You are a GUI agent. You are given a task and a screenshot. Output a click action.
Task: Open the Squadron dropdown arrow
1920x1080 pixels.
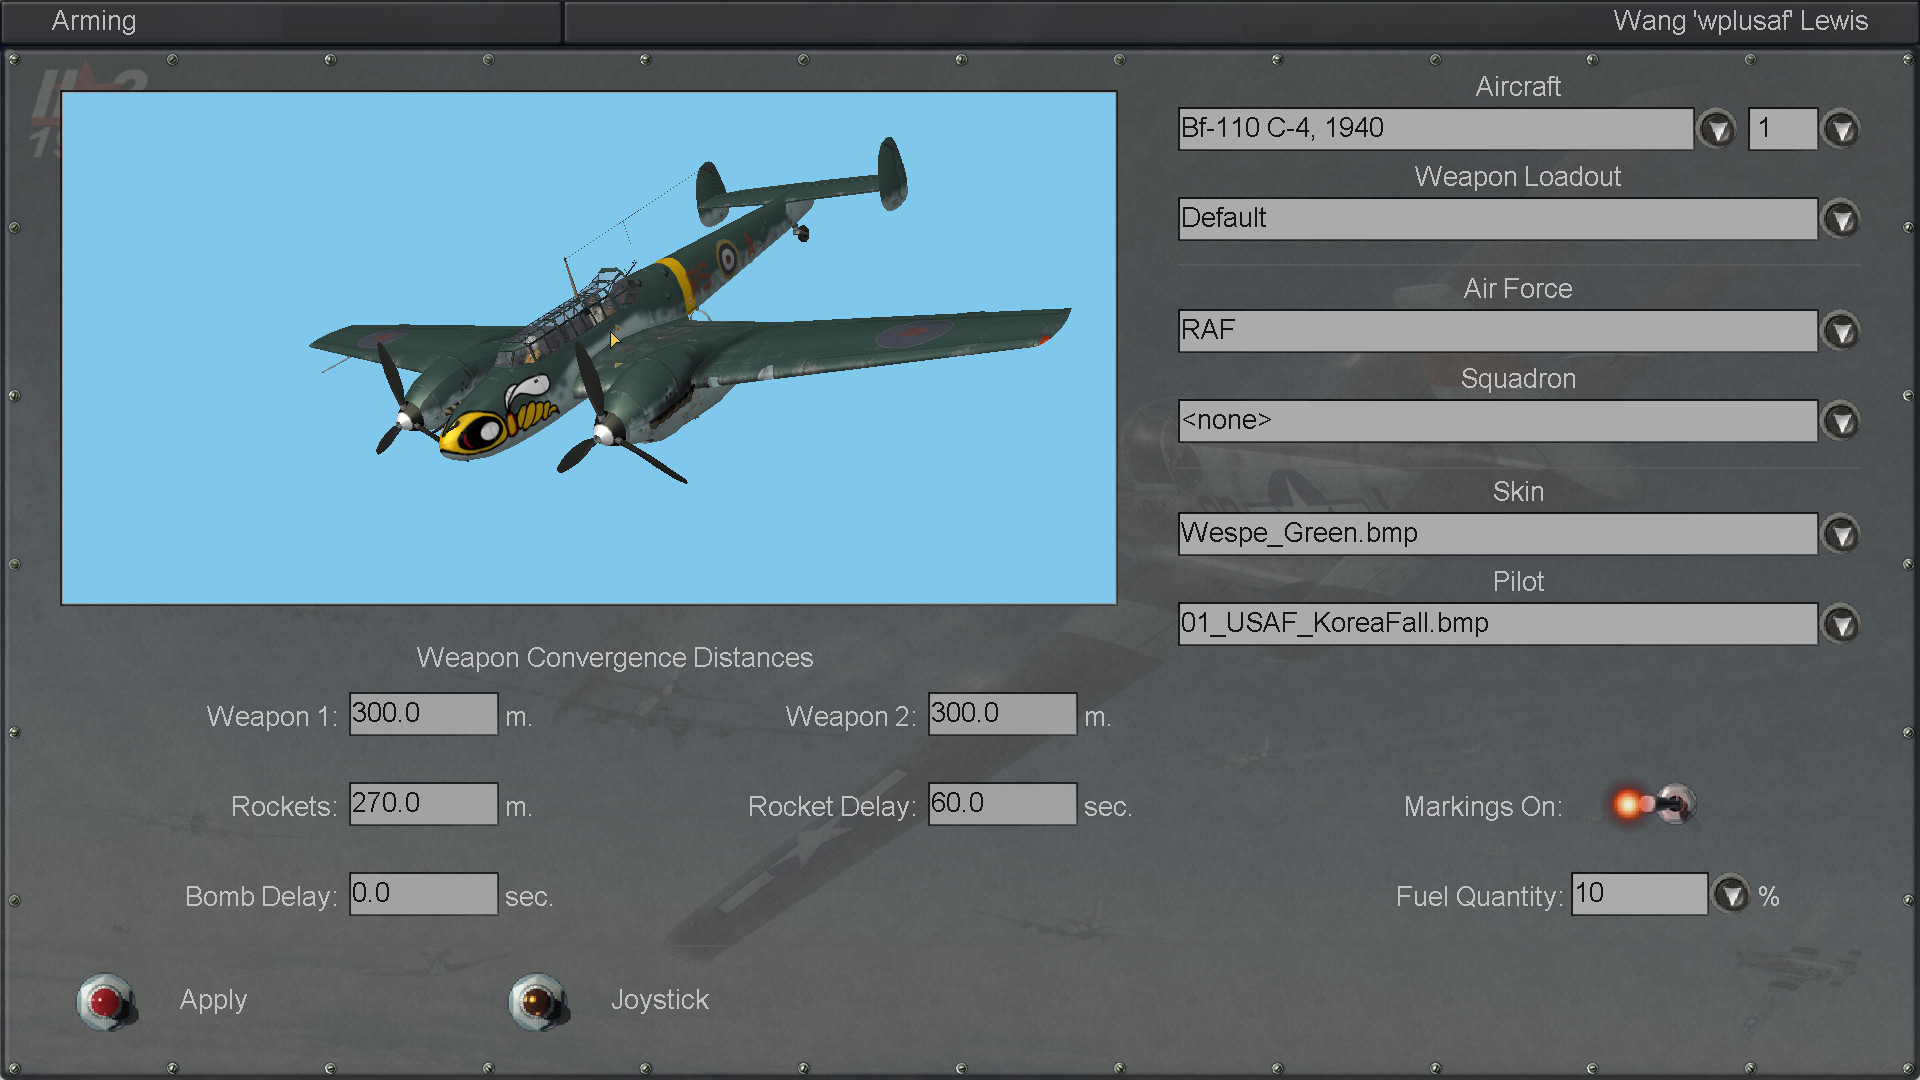click(1841, 421)
